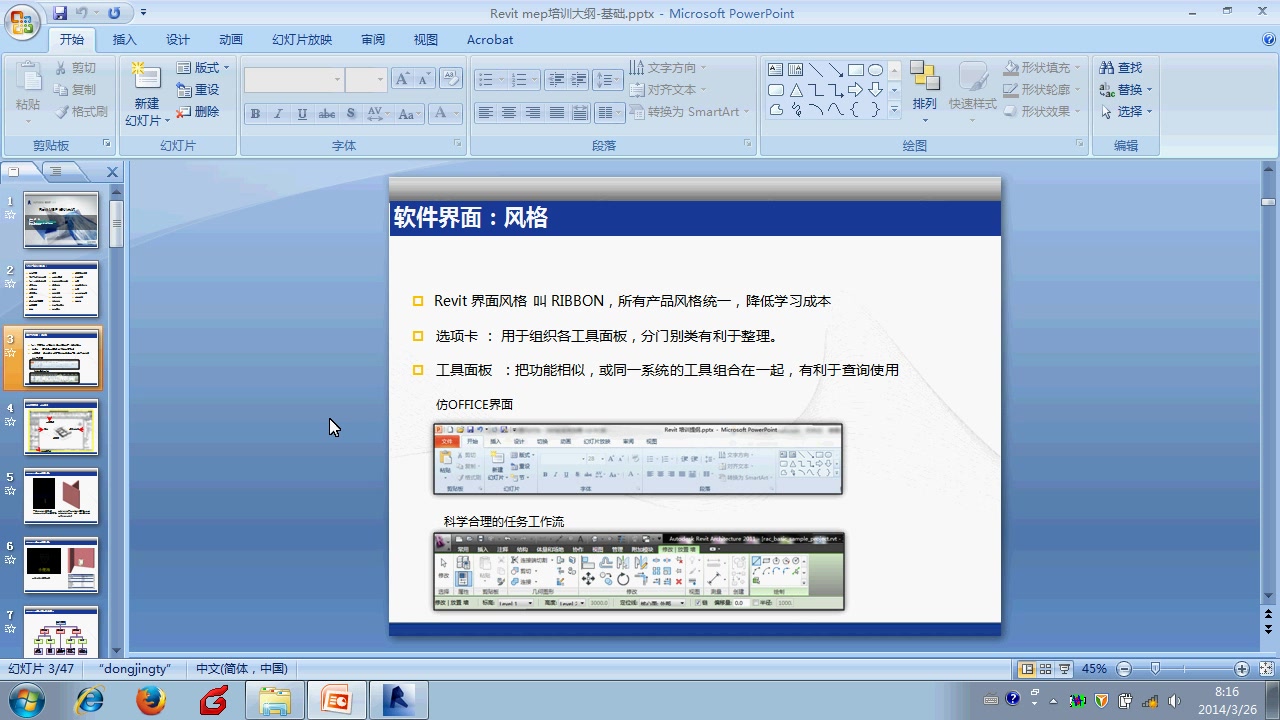Toggle Align Text Left

click(x=486, y=113)
